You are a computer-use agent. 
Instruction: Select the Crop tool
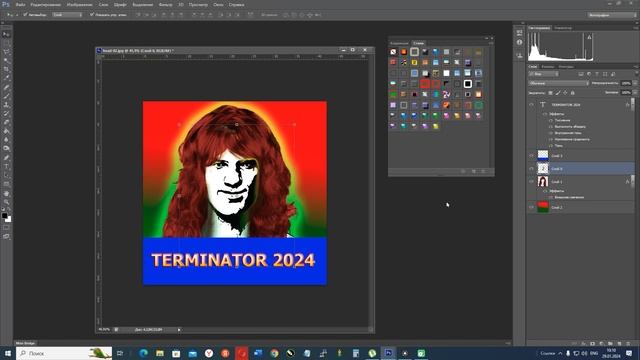pos(6,69)
